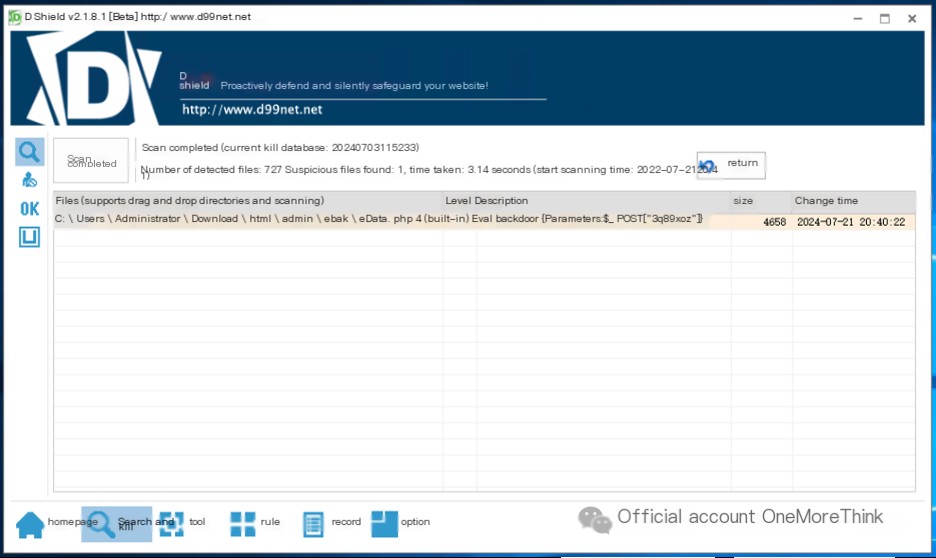This screenshot has width=936, height=558.
Task: Select the magnifier scan icon in sidebar
Action: (x=29, y=152)
